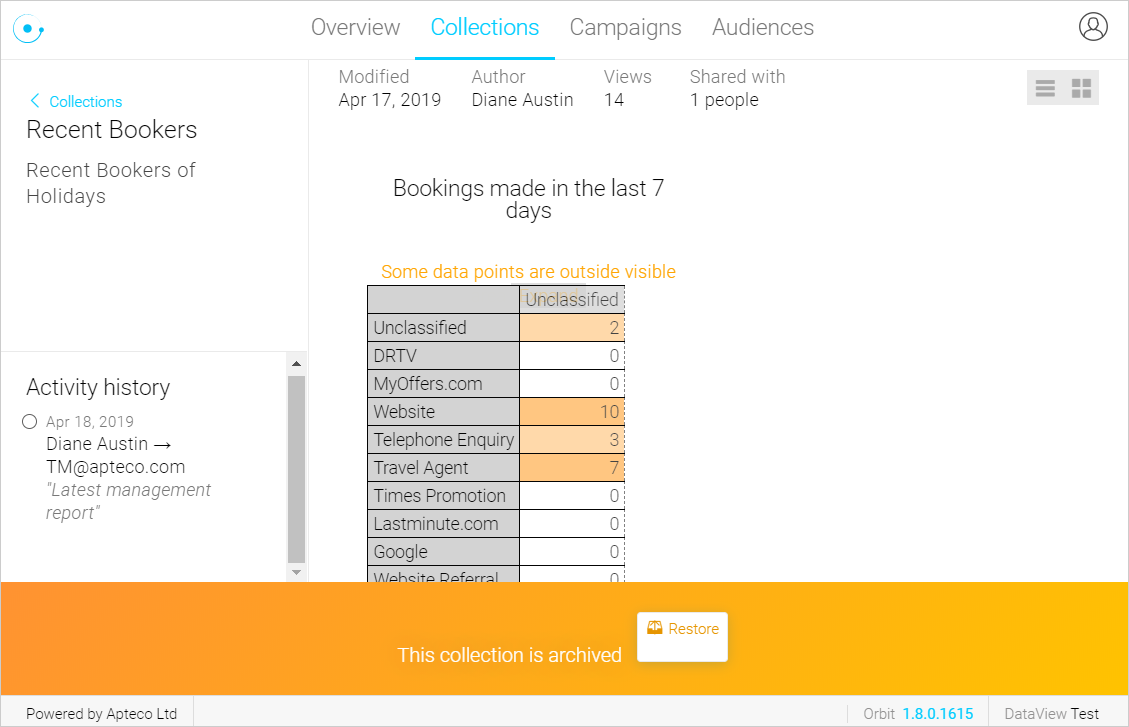Click activity history scrollbar up arrow
This screenshot has height=727, width=1129.
[x=296, y=364]
